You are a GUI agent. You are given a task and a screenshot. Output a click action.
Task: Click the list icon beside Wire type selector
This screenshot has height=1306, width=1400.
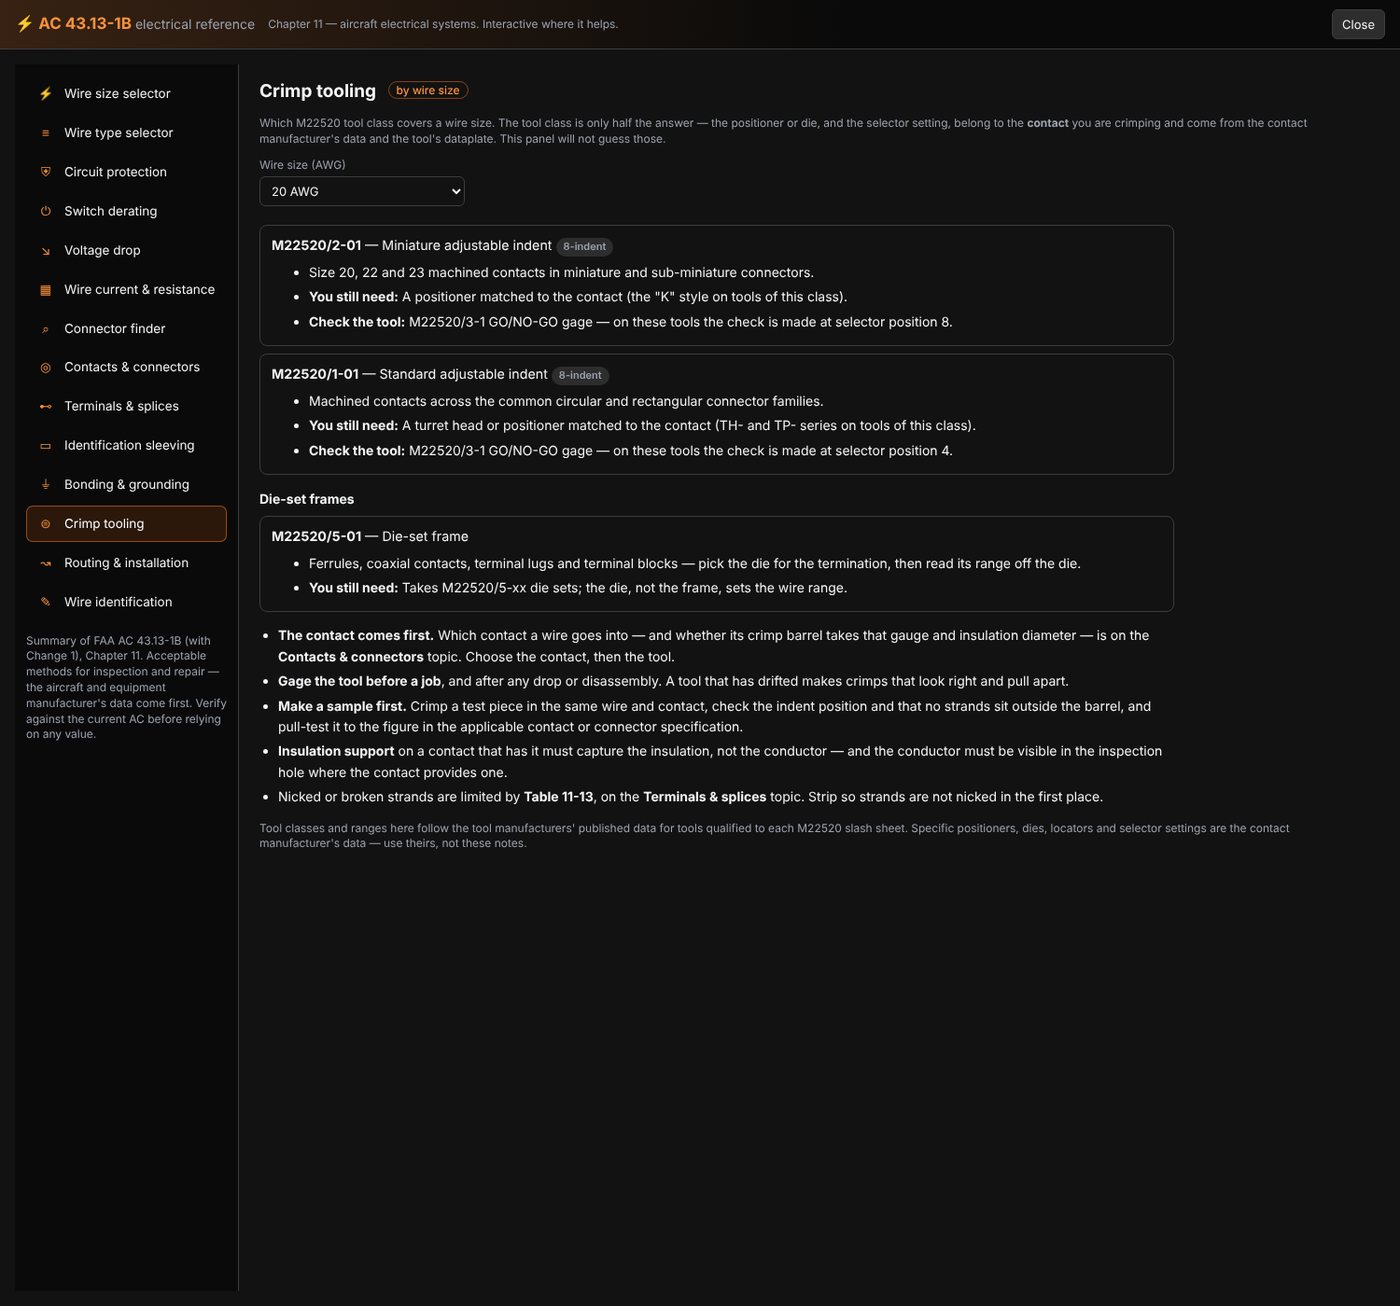coord(45,133)
